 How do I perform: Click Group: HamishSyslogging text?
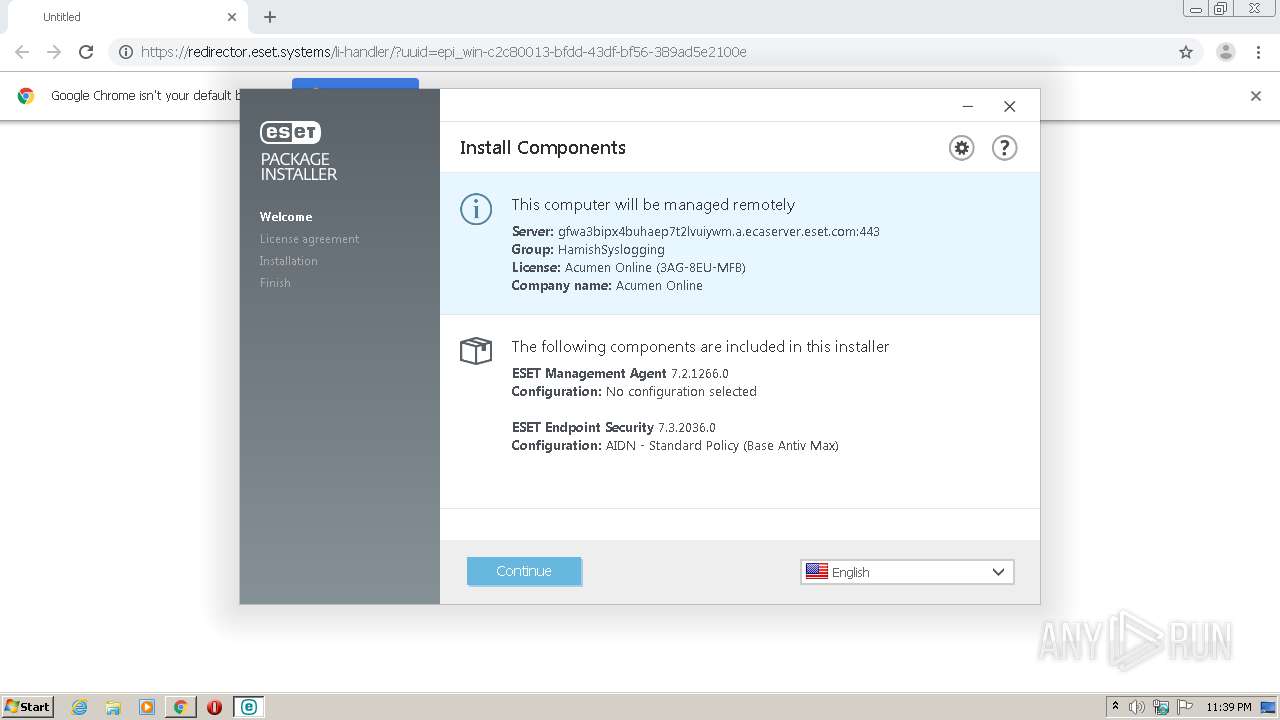tap(588, 249)
